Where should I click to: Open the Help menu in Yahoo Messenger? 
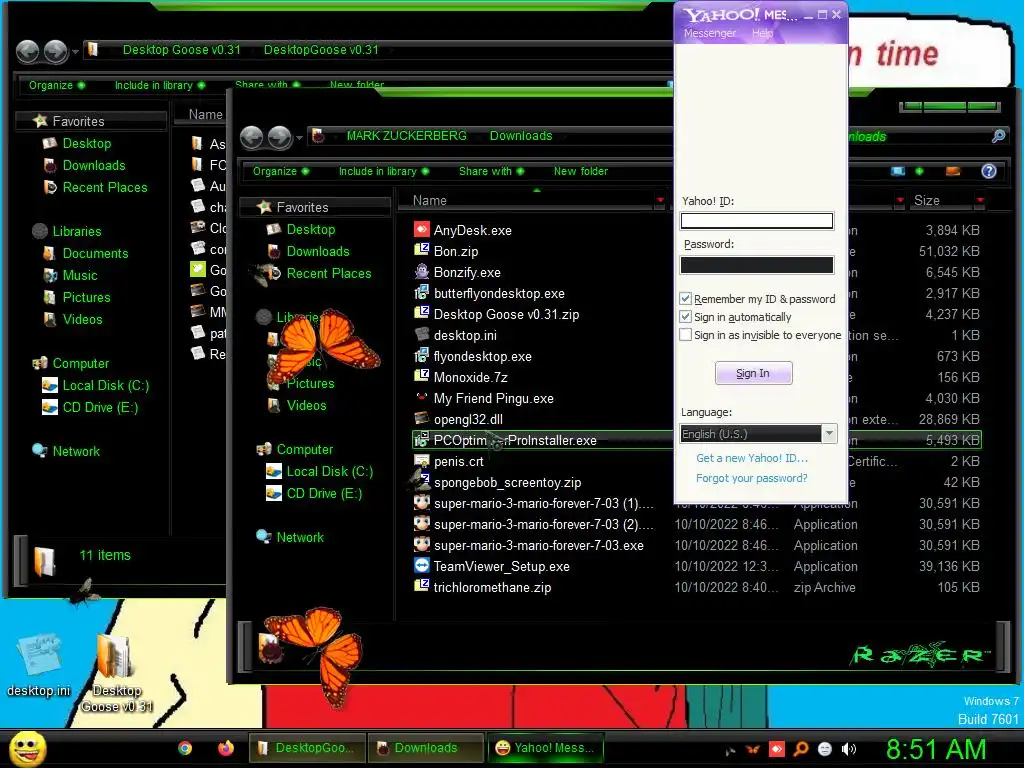(762, 33)
